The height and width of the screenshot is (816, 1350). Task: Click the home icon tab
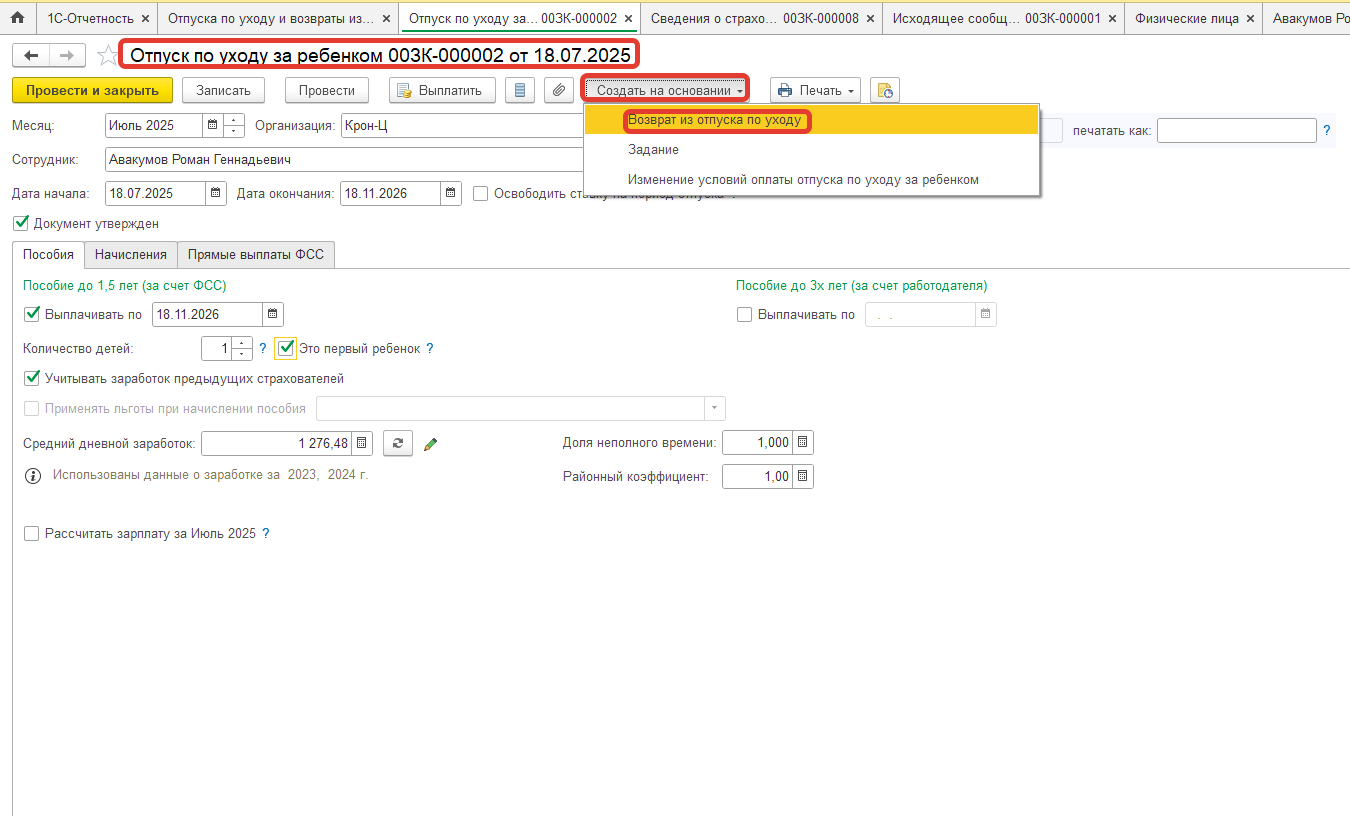pyautogui.click(x=17, y=18)
